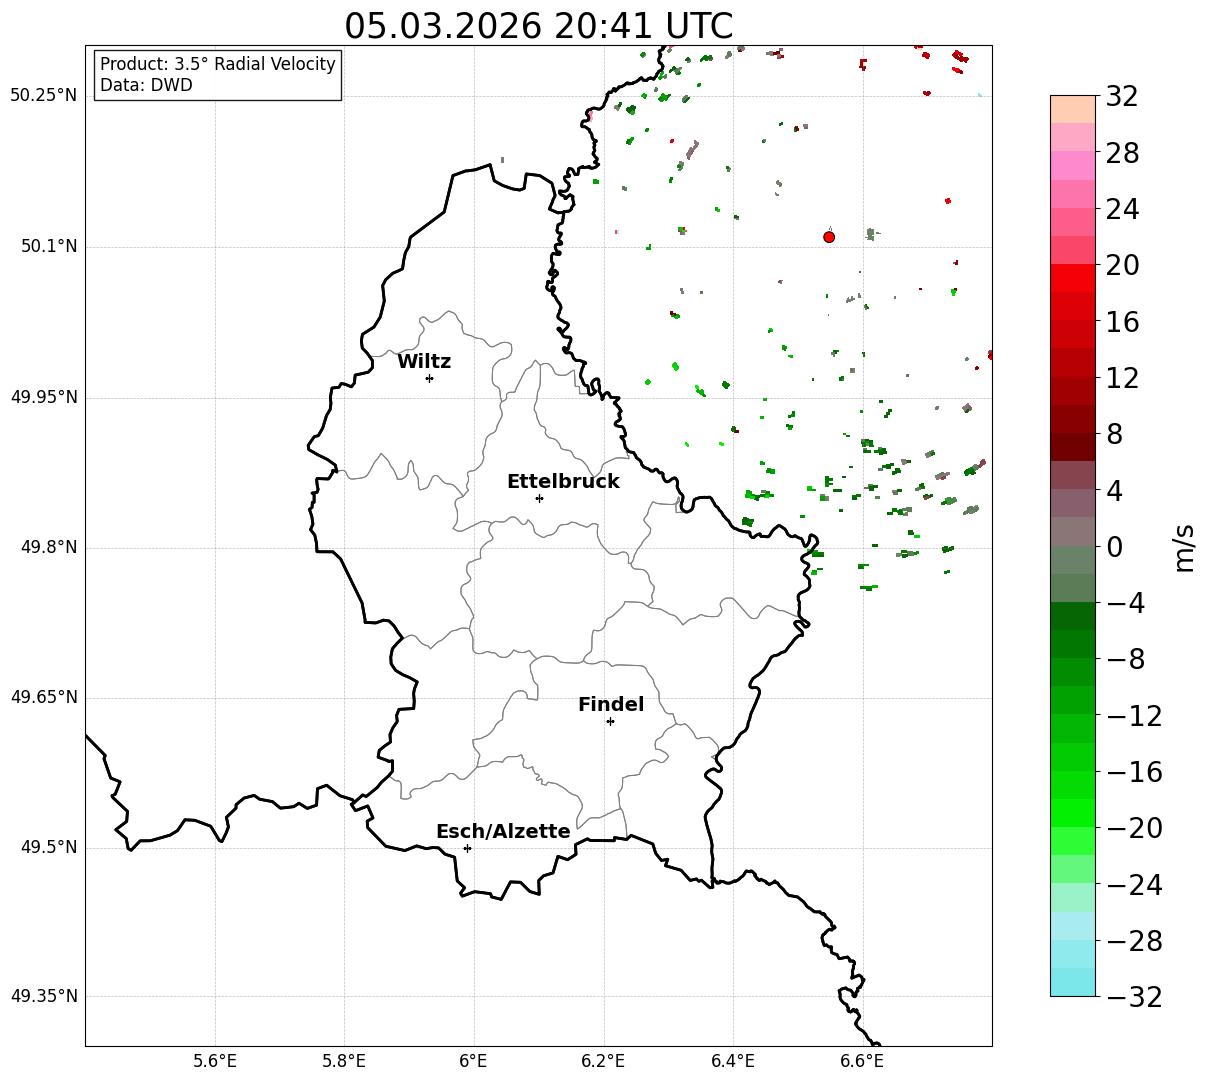The width and height of the screenshot is (1207, 1081).
Task: Click the 50.25°N latitude label
Action: coord(43,96)
